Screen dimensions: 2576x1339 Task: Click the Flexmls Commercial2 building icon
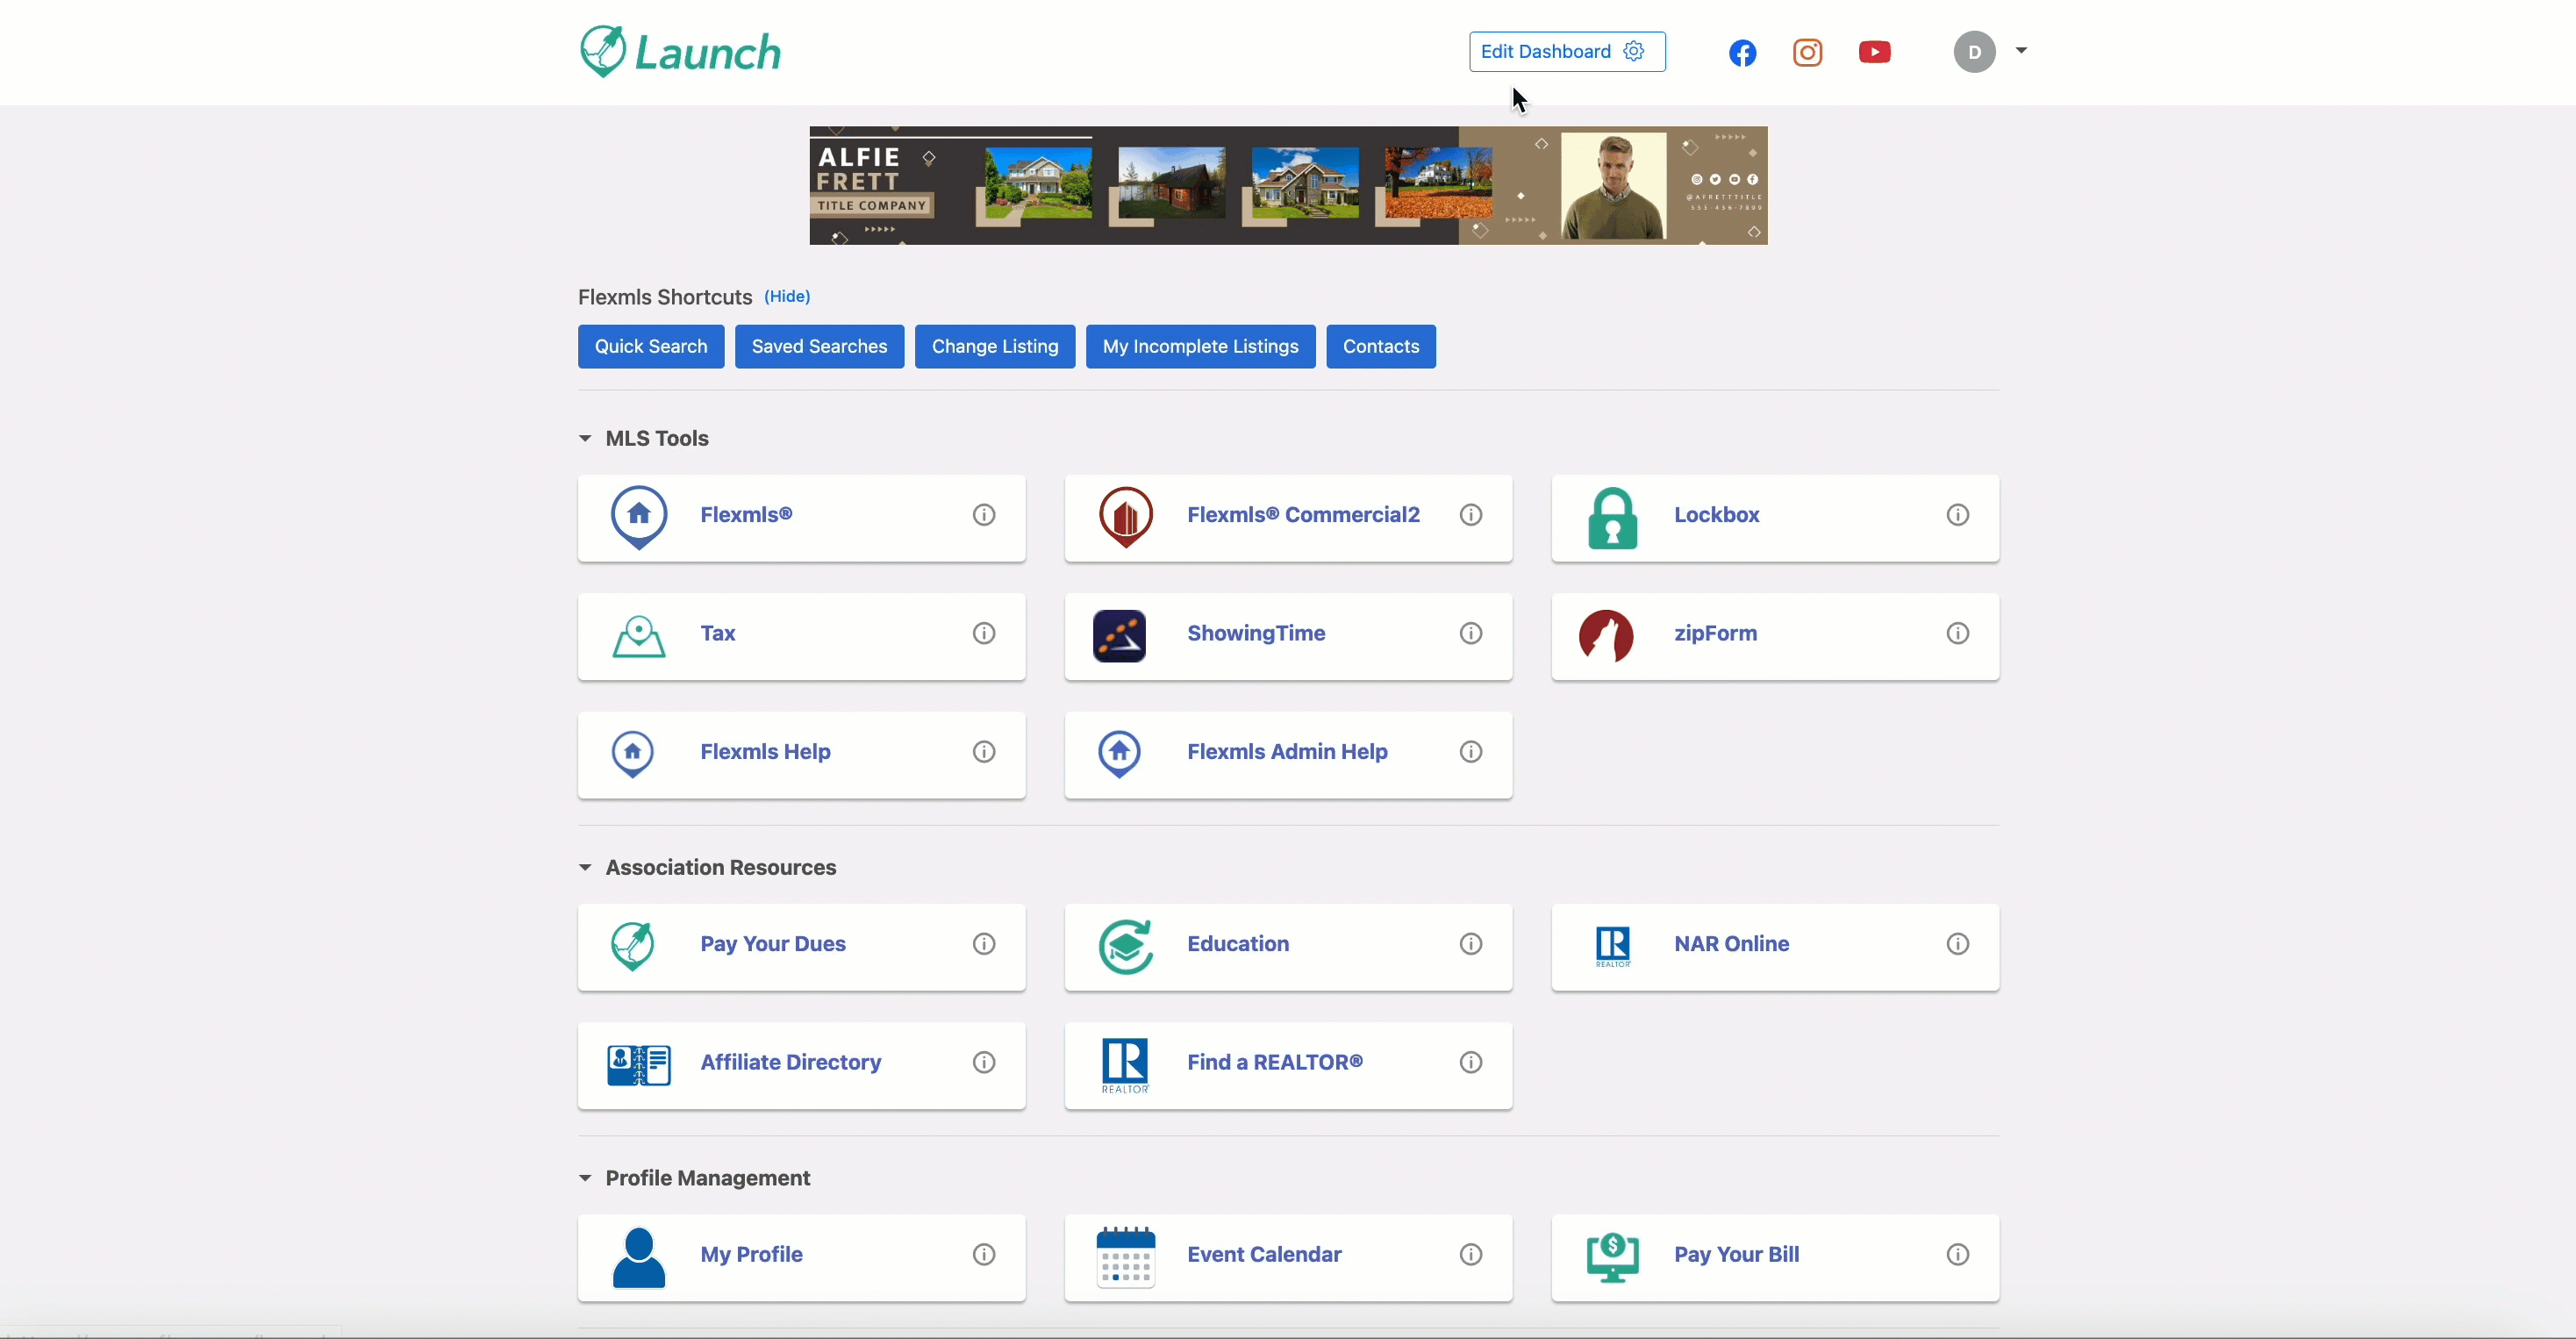(1126, 517)
